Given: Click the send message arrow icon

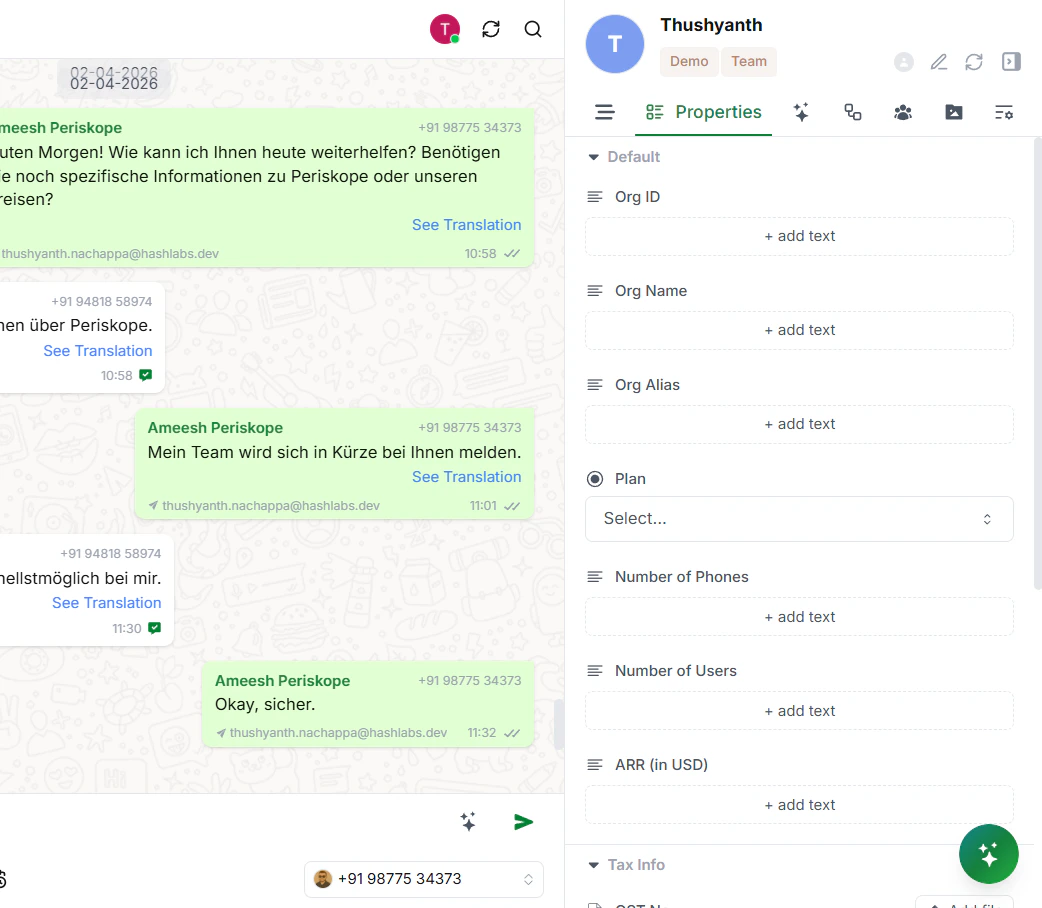Looking at the screenshot, I should (x=524, y=822).
